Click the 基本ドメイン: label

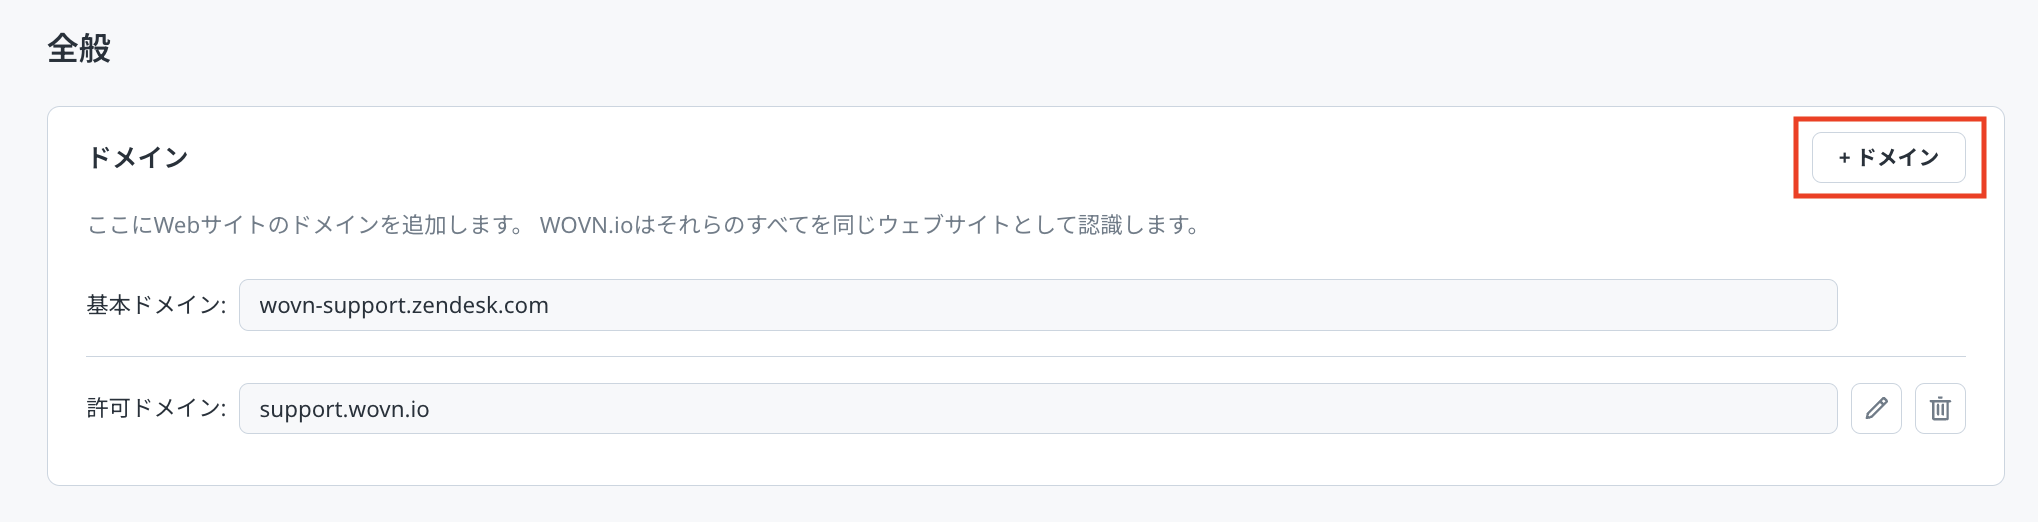click(156, 305)
